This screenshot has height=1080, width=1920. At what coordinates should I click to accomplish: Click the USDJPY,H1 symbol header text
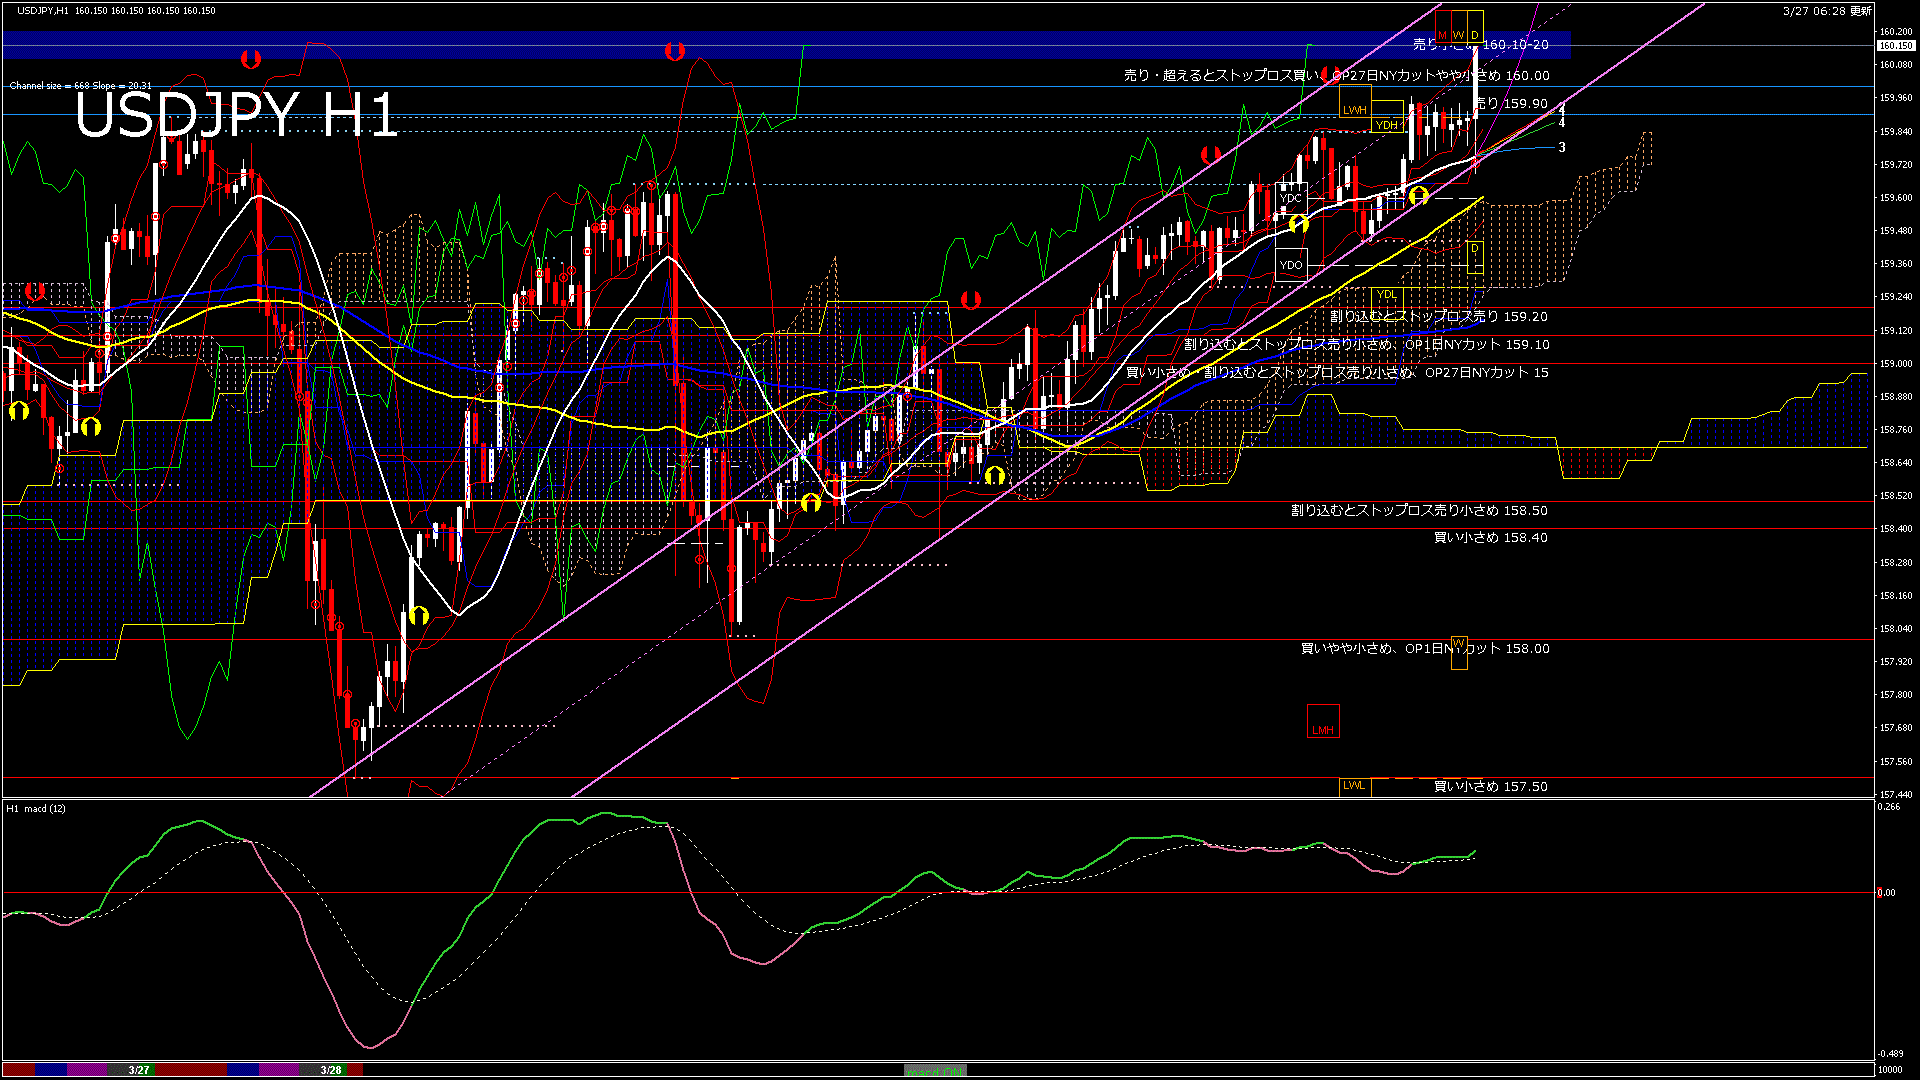[43, 11]
